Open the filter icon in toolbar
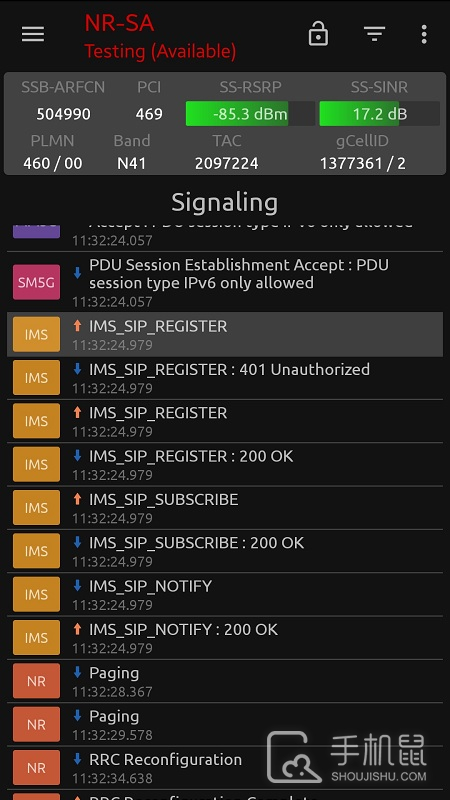Screen dimensions: 450x800 click(374, 34)
